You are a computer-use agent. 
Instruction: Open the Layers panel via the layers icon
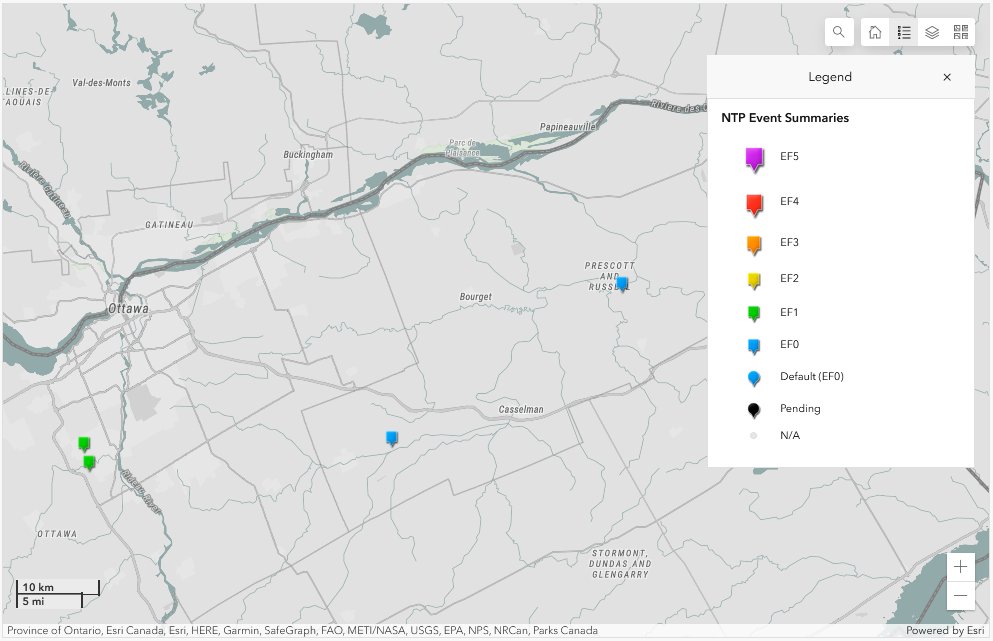coord(931,31)
